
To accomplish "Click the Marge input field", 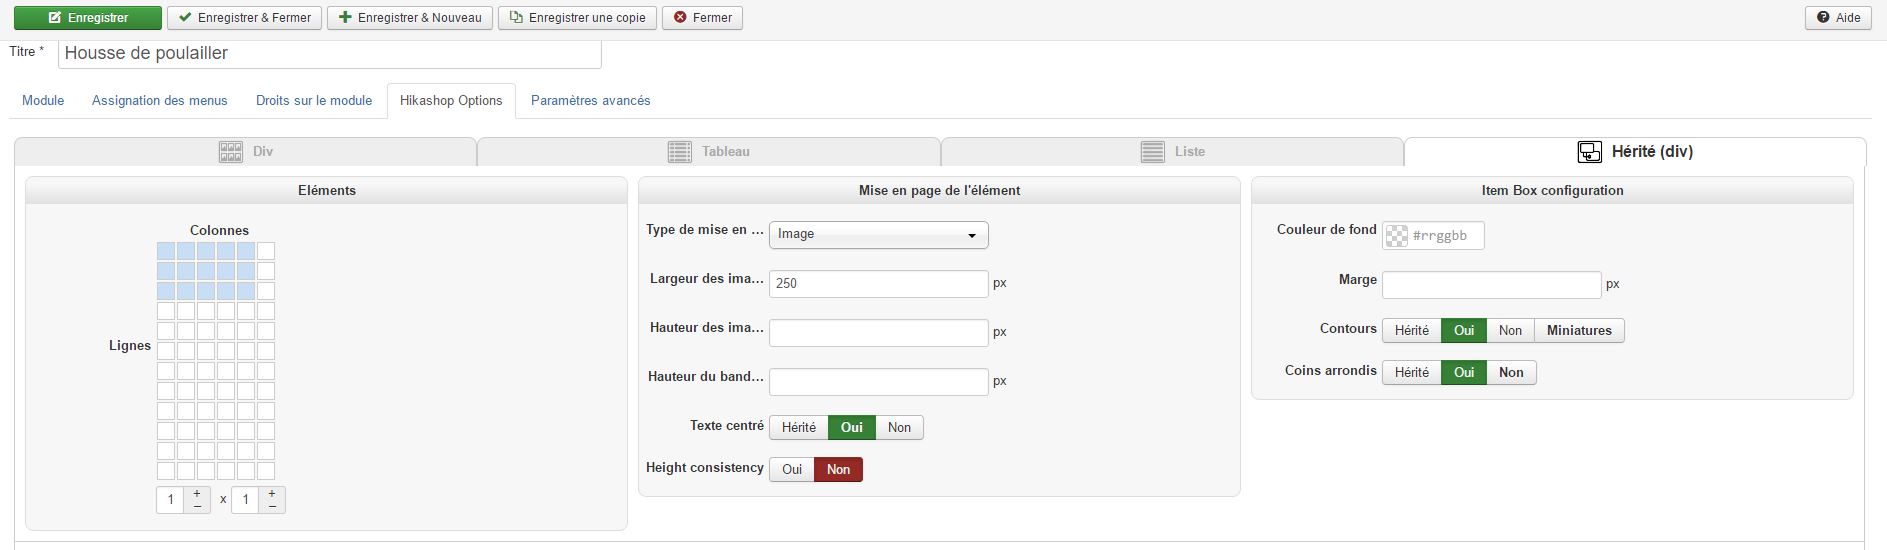I will click(1491, 285).
